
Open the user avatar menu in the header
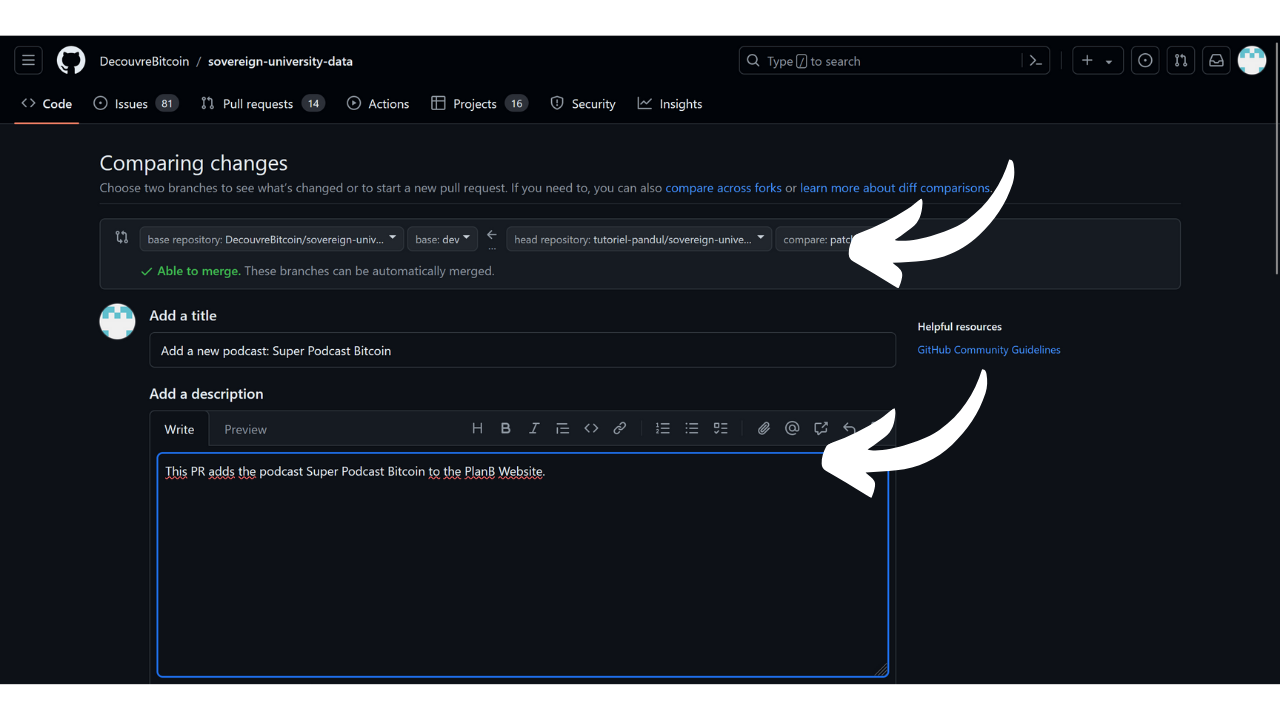1252,61
